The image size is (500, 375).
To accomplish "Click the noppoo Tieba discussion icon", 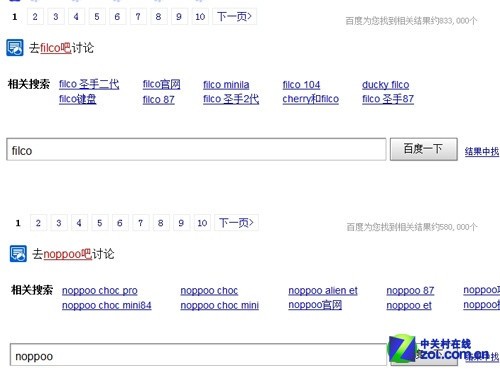I will (x=18, y=254).
